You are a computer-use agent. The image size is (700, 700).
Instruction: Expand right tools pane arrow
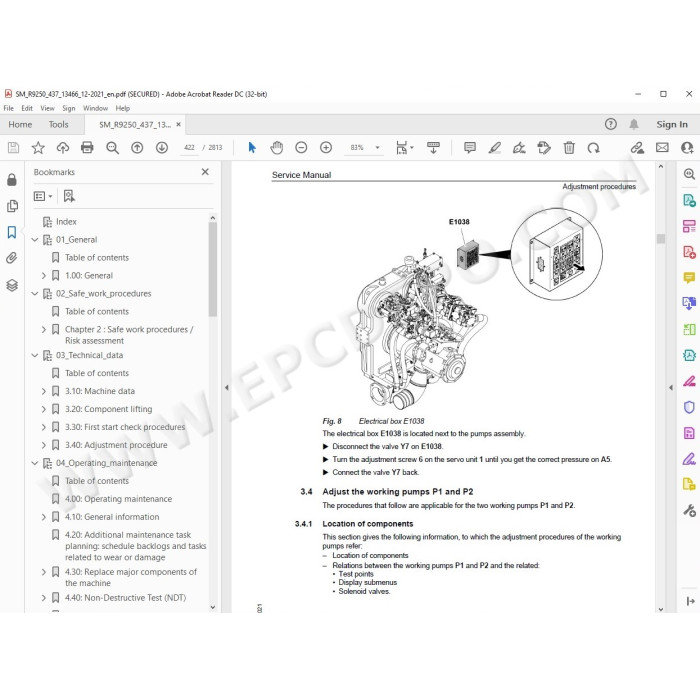671,388
